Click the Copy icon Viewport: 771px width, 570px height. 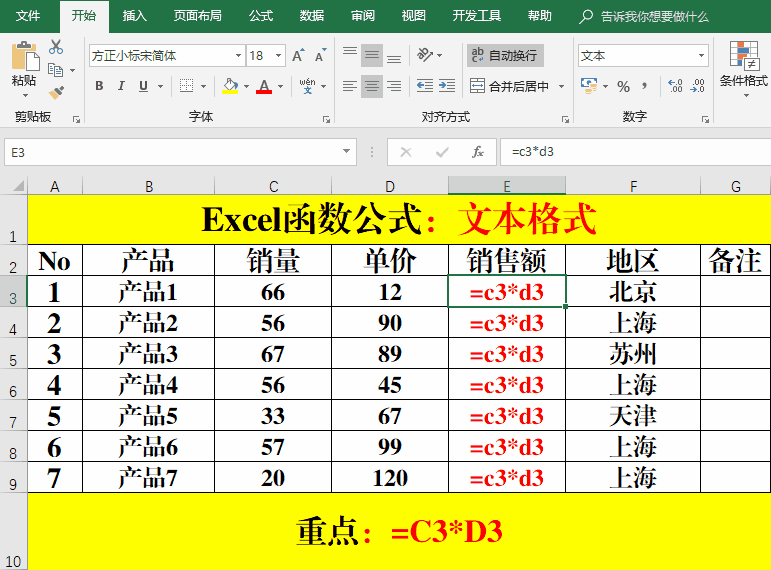point(56,70)
